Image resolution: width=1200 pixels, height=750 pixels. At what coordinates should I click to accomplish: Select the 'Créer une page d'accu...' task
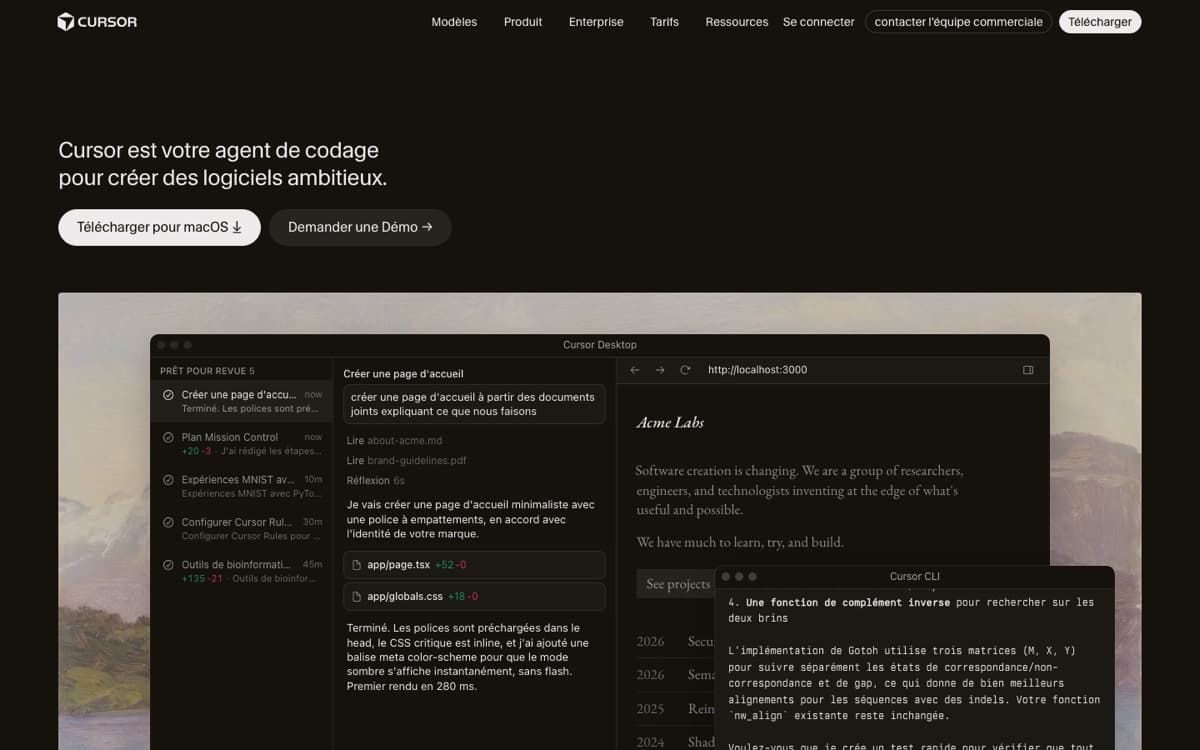242,401
